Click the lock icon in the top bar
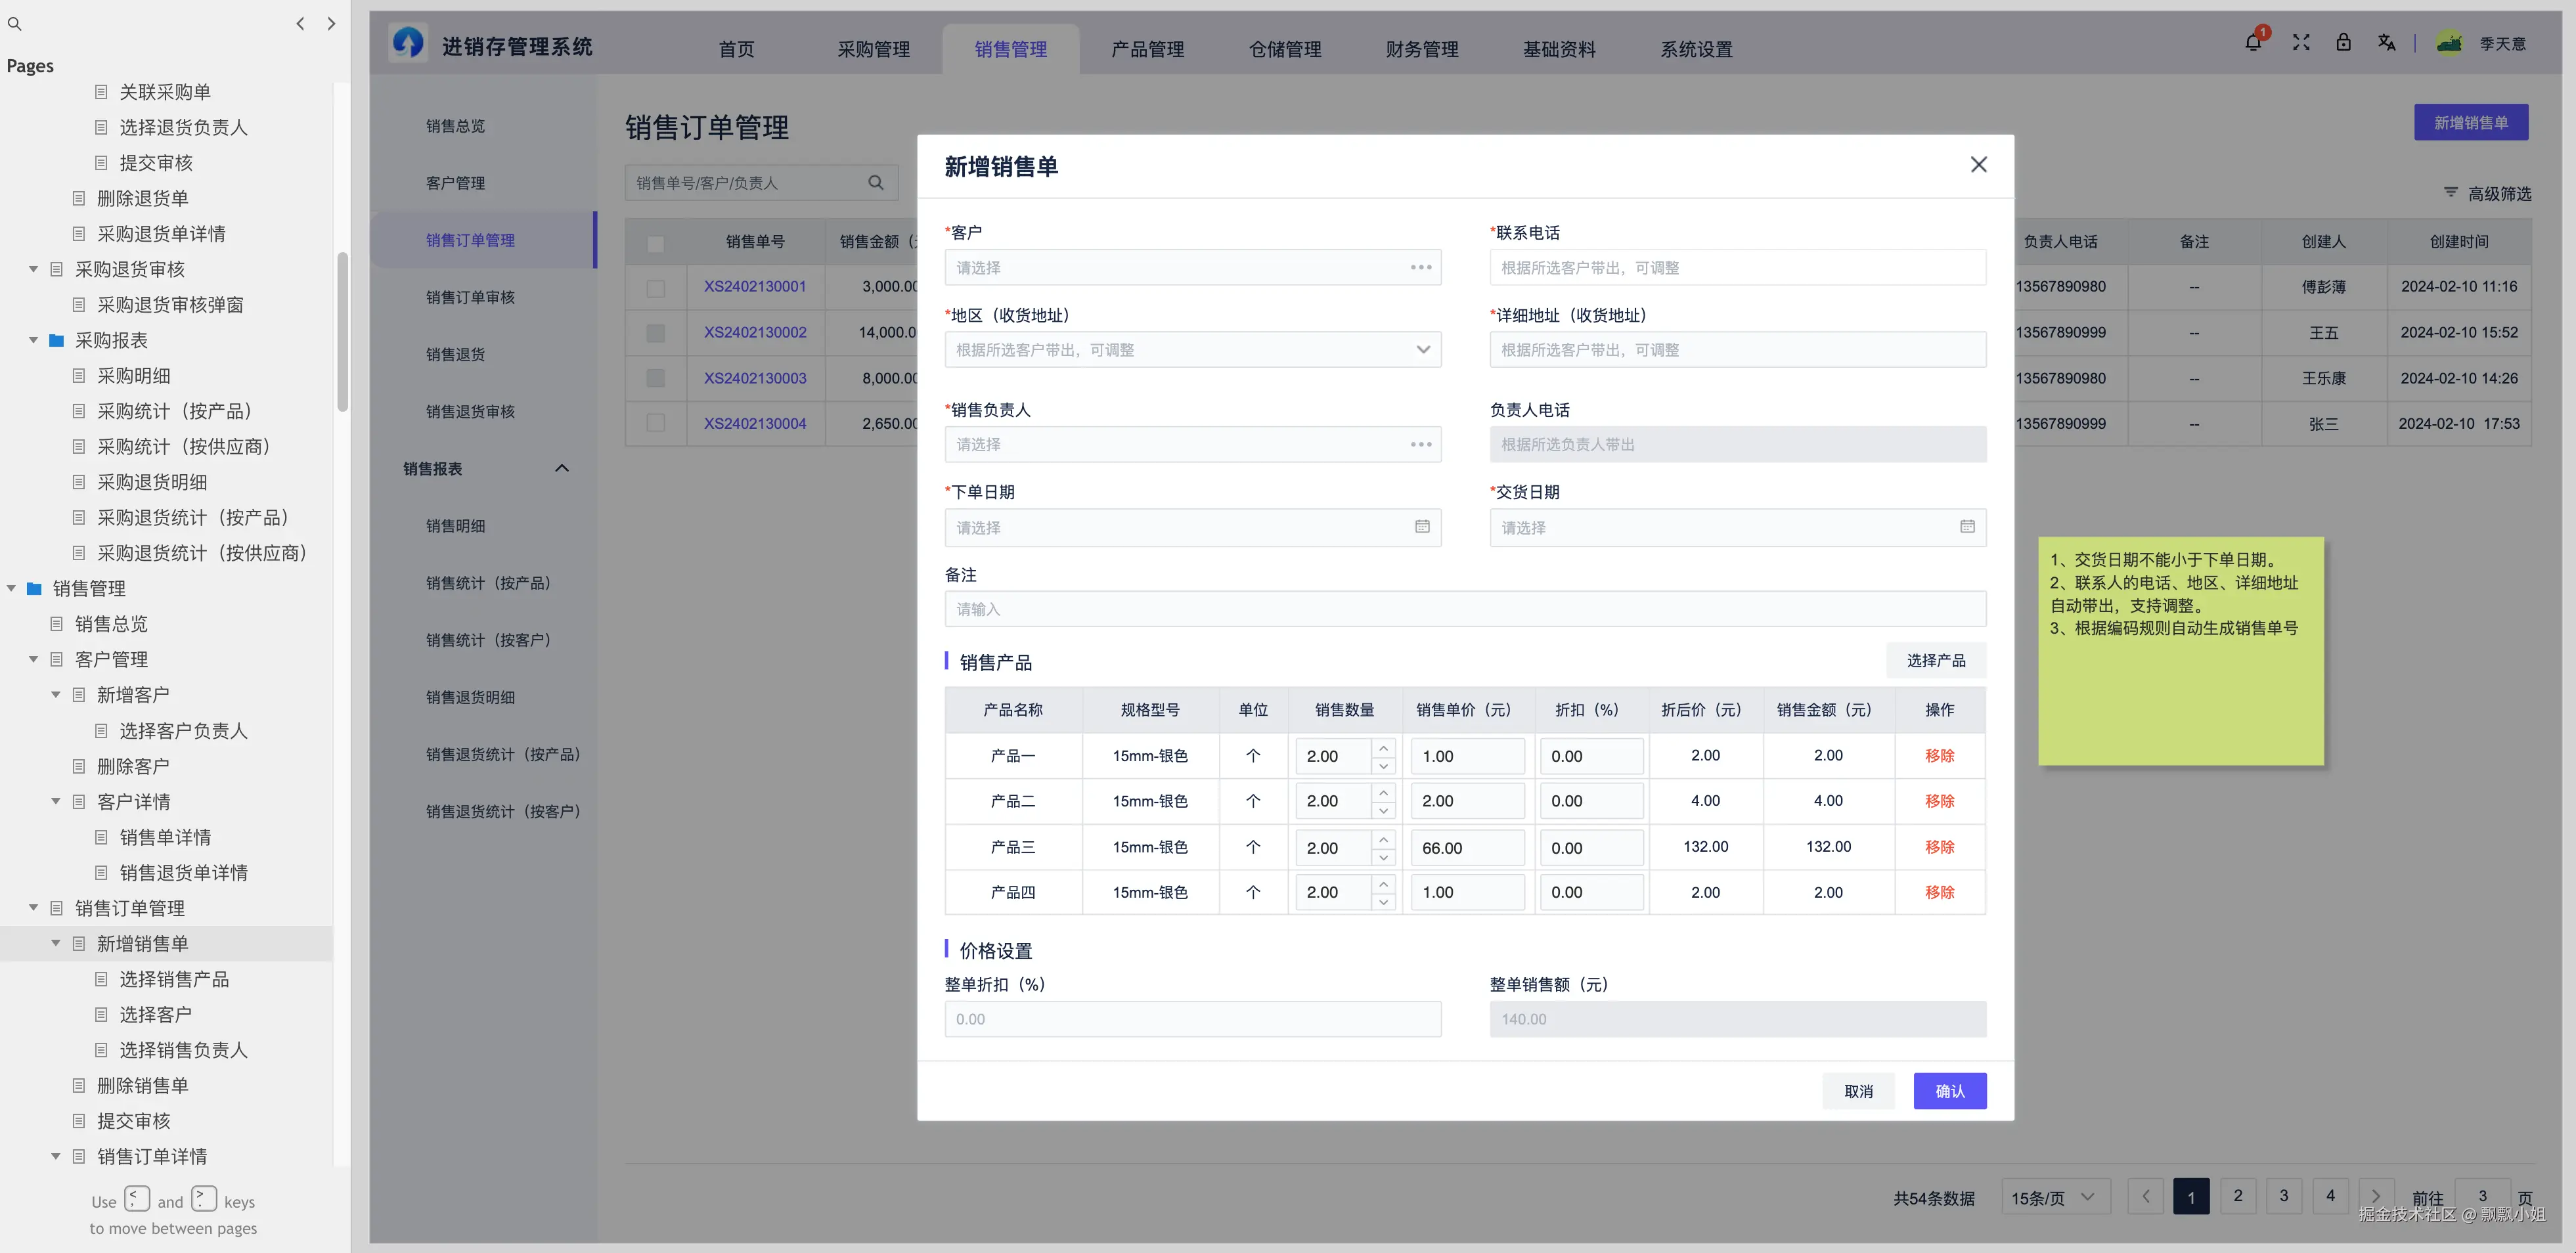 point(2343,42)
